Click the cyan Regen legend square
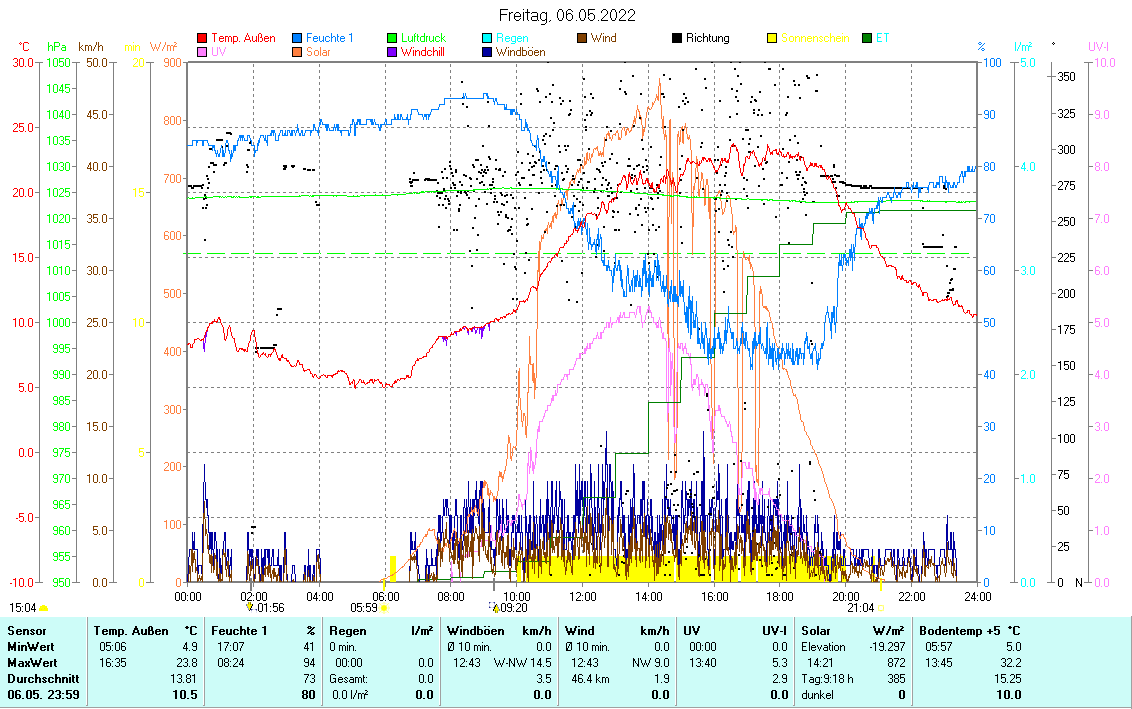Image resolution: width=1132 pixels, height=709 pixels. click(x=488, y=39)
